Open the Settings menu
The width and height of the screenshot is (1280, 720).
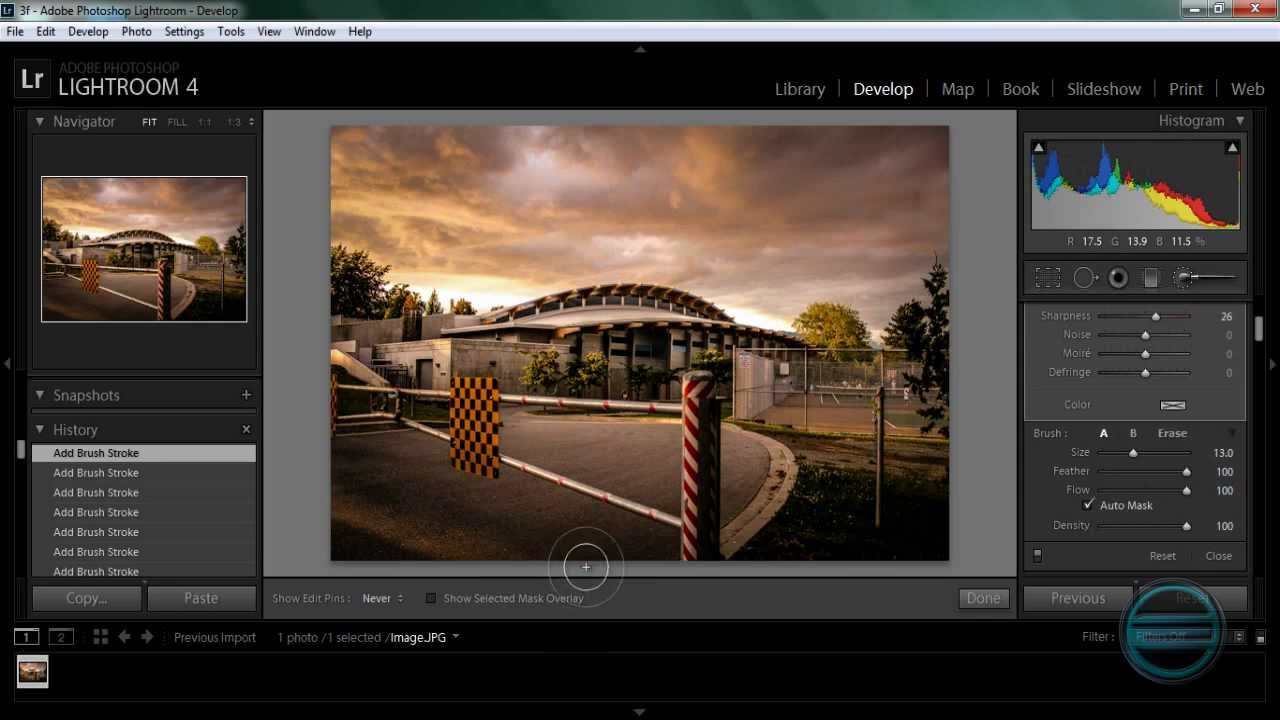(x=184, y=31)
